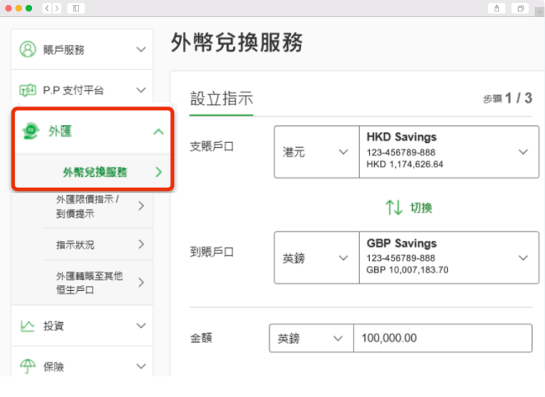The width and height of the screenshot is (545, 397).
Task: Click the HKD 1,174,626.64 balance text
Action: tap(405, 164)
